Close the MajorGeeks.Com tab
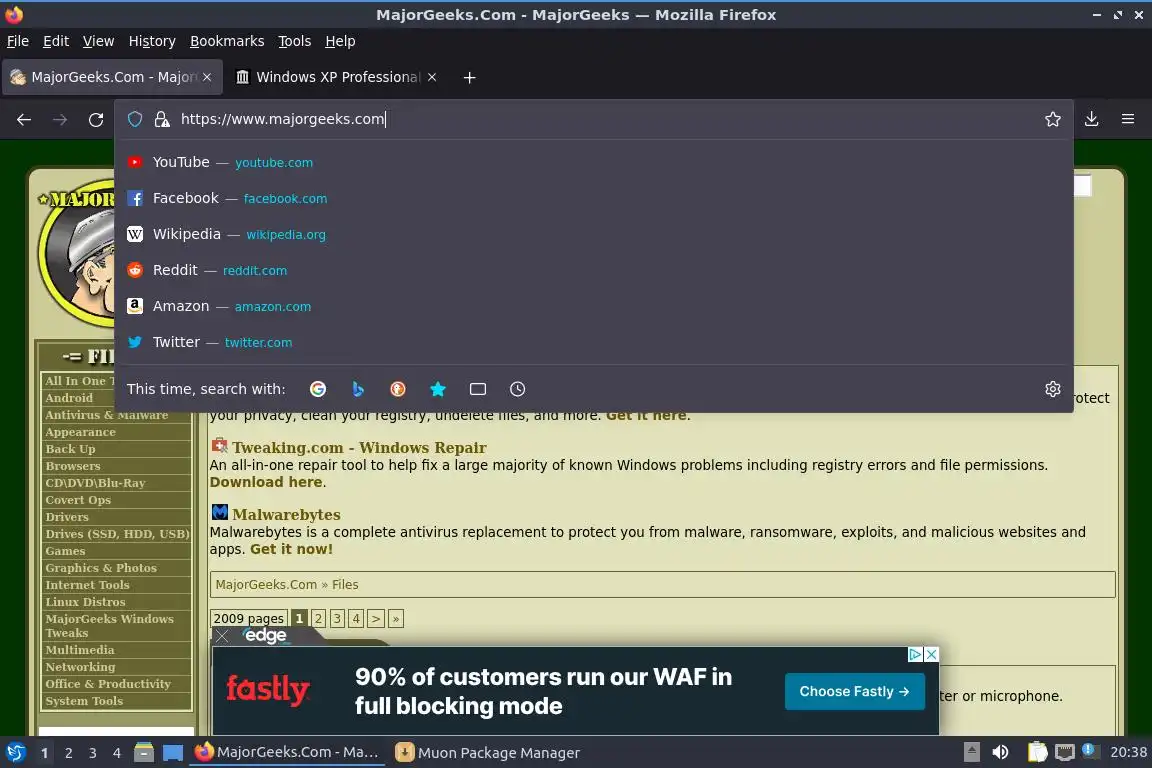The image size is (1152, 768). [x=207, y=77]
